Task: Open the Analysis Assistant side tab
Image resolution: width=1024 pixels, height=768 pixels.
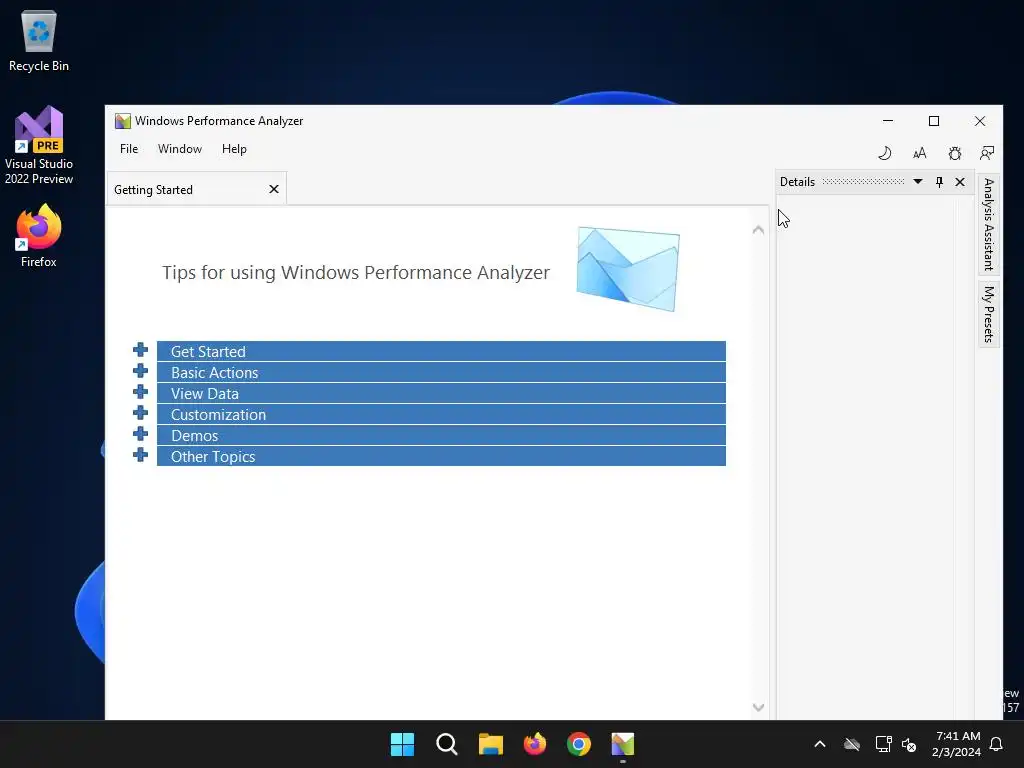Action: coord(989,225)
